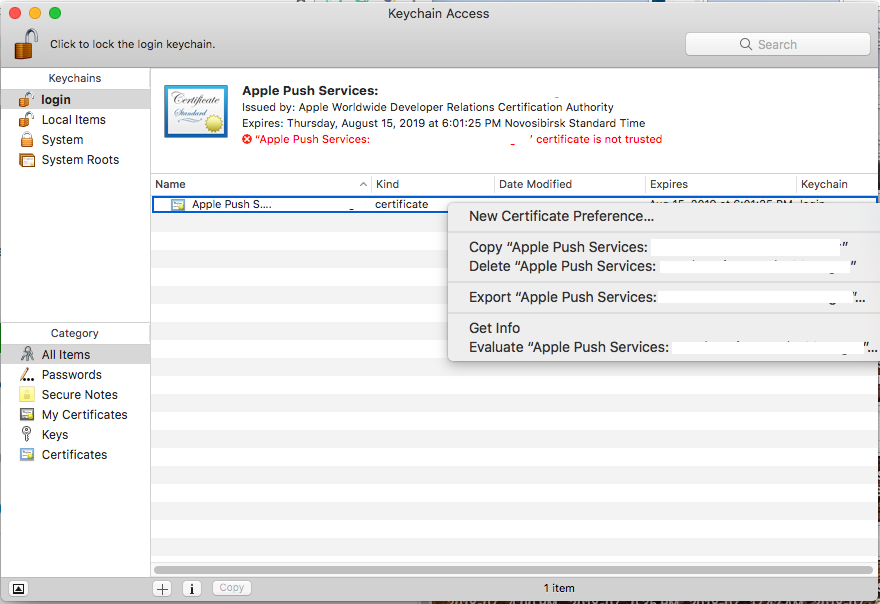Screen dimensions: 880x604
Task: Show the My Certificates category
Action: (75, 415)
